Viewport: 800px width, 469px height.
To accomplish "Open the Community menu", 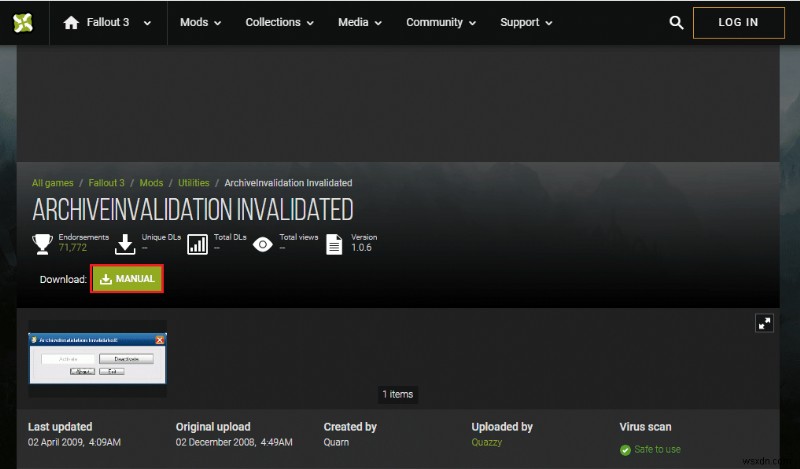I will point(441,22).
